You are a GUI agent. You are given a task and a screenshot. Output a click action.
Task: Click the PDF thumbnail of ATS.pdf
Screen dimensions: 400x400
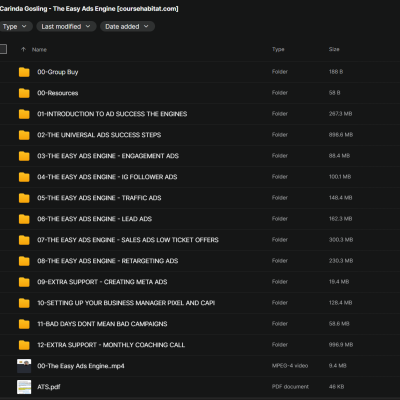click(x=24, y=387)
